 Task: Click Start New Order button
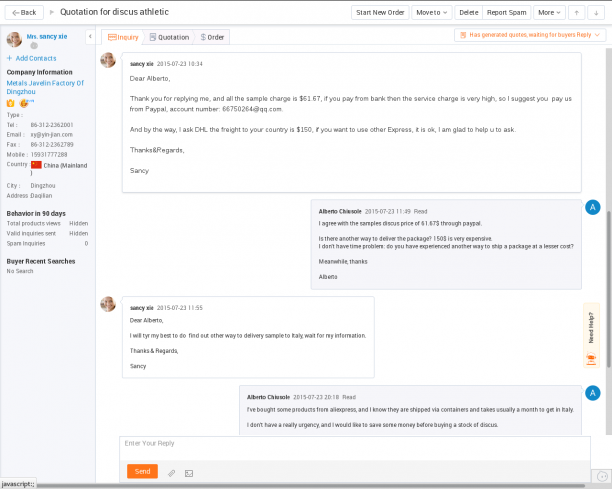pos(380,12)
